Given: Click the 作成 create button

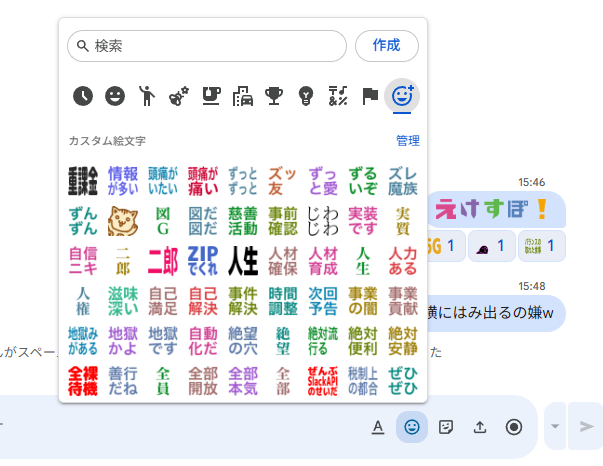Looking at the screenshot, I should tap(387, 46).
